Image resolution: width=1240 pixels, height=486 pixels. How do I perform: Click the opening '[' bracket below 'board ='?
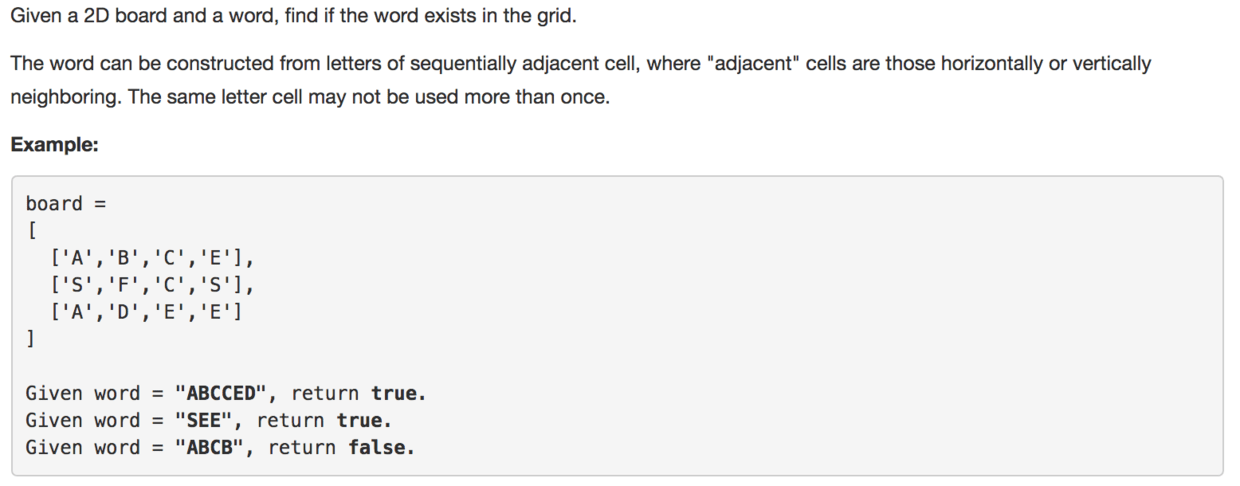(x=31, y=231)
